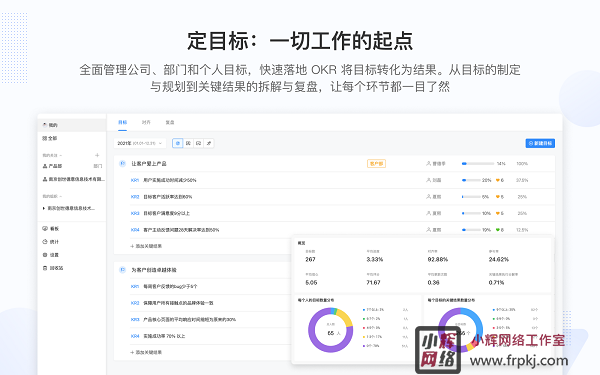
Task: Click the 24.62% value in overview panel
Action: [499, 259]
